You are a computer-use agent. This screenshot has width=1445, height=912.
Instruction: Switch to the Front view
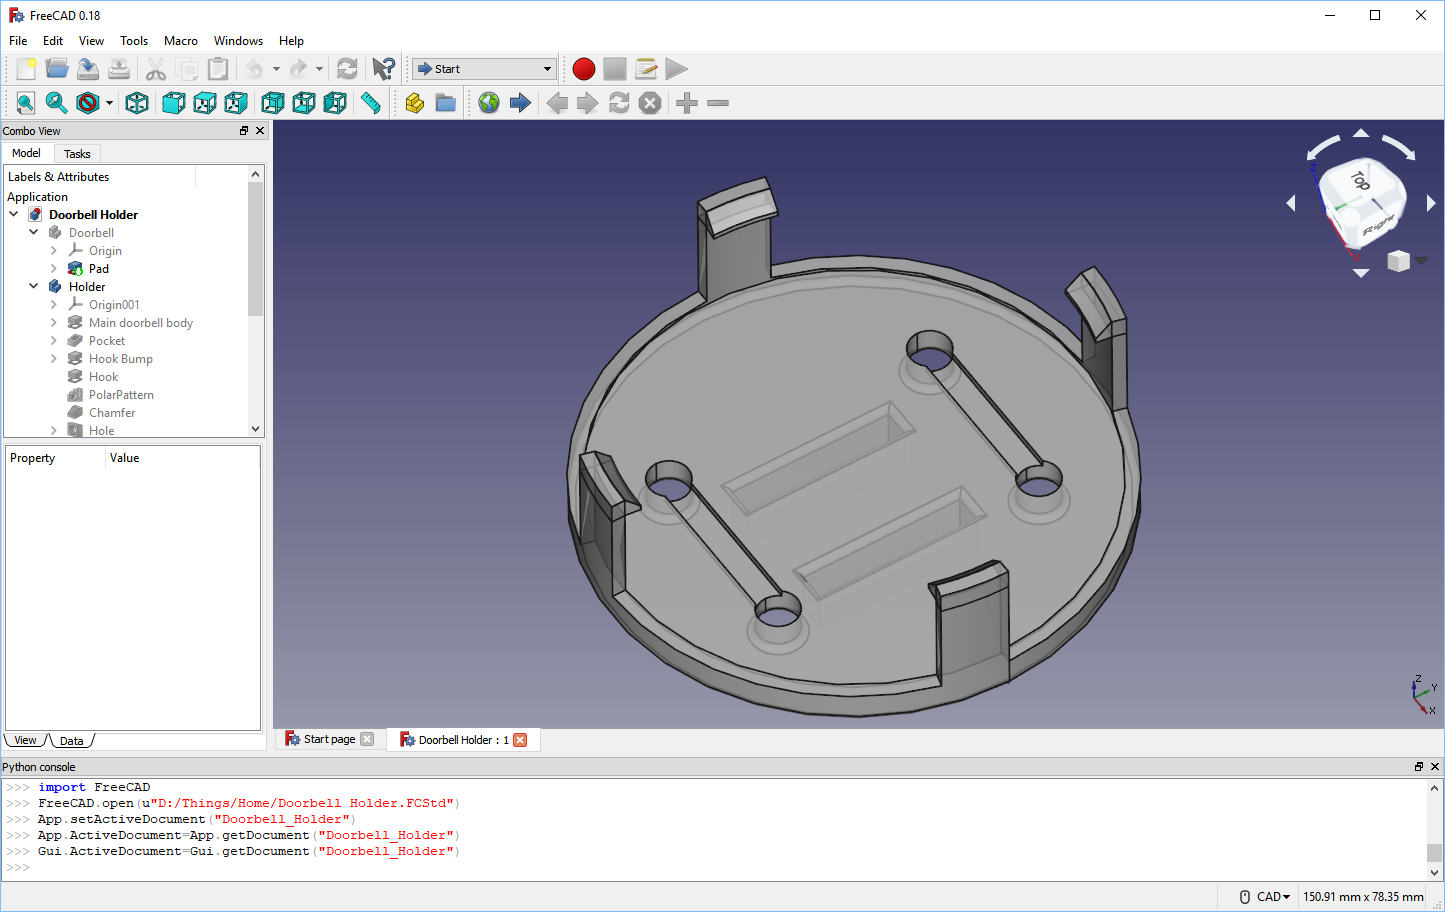coord(173,103)
